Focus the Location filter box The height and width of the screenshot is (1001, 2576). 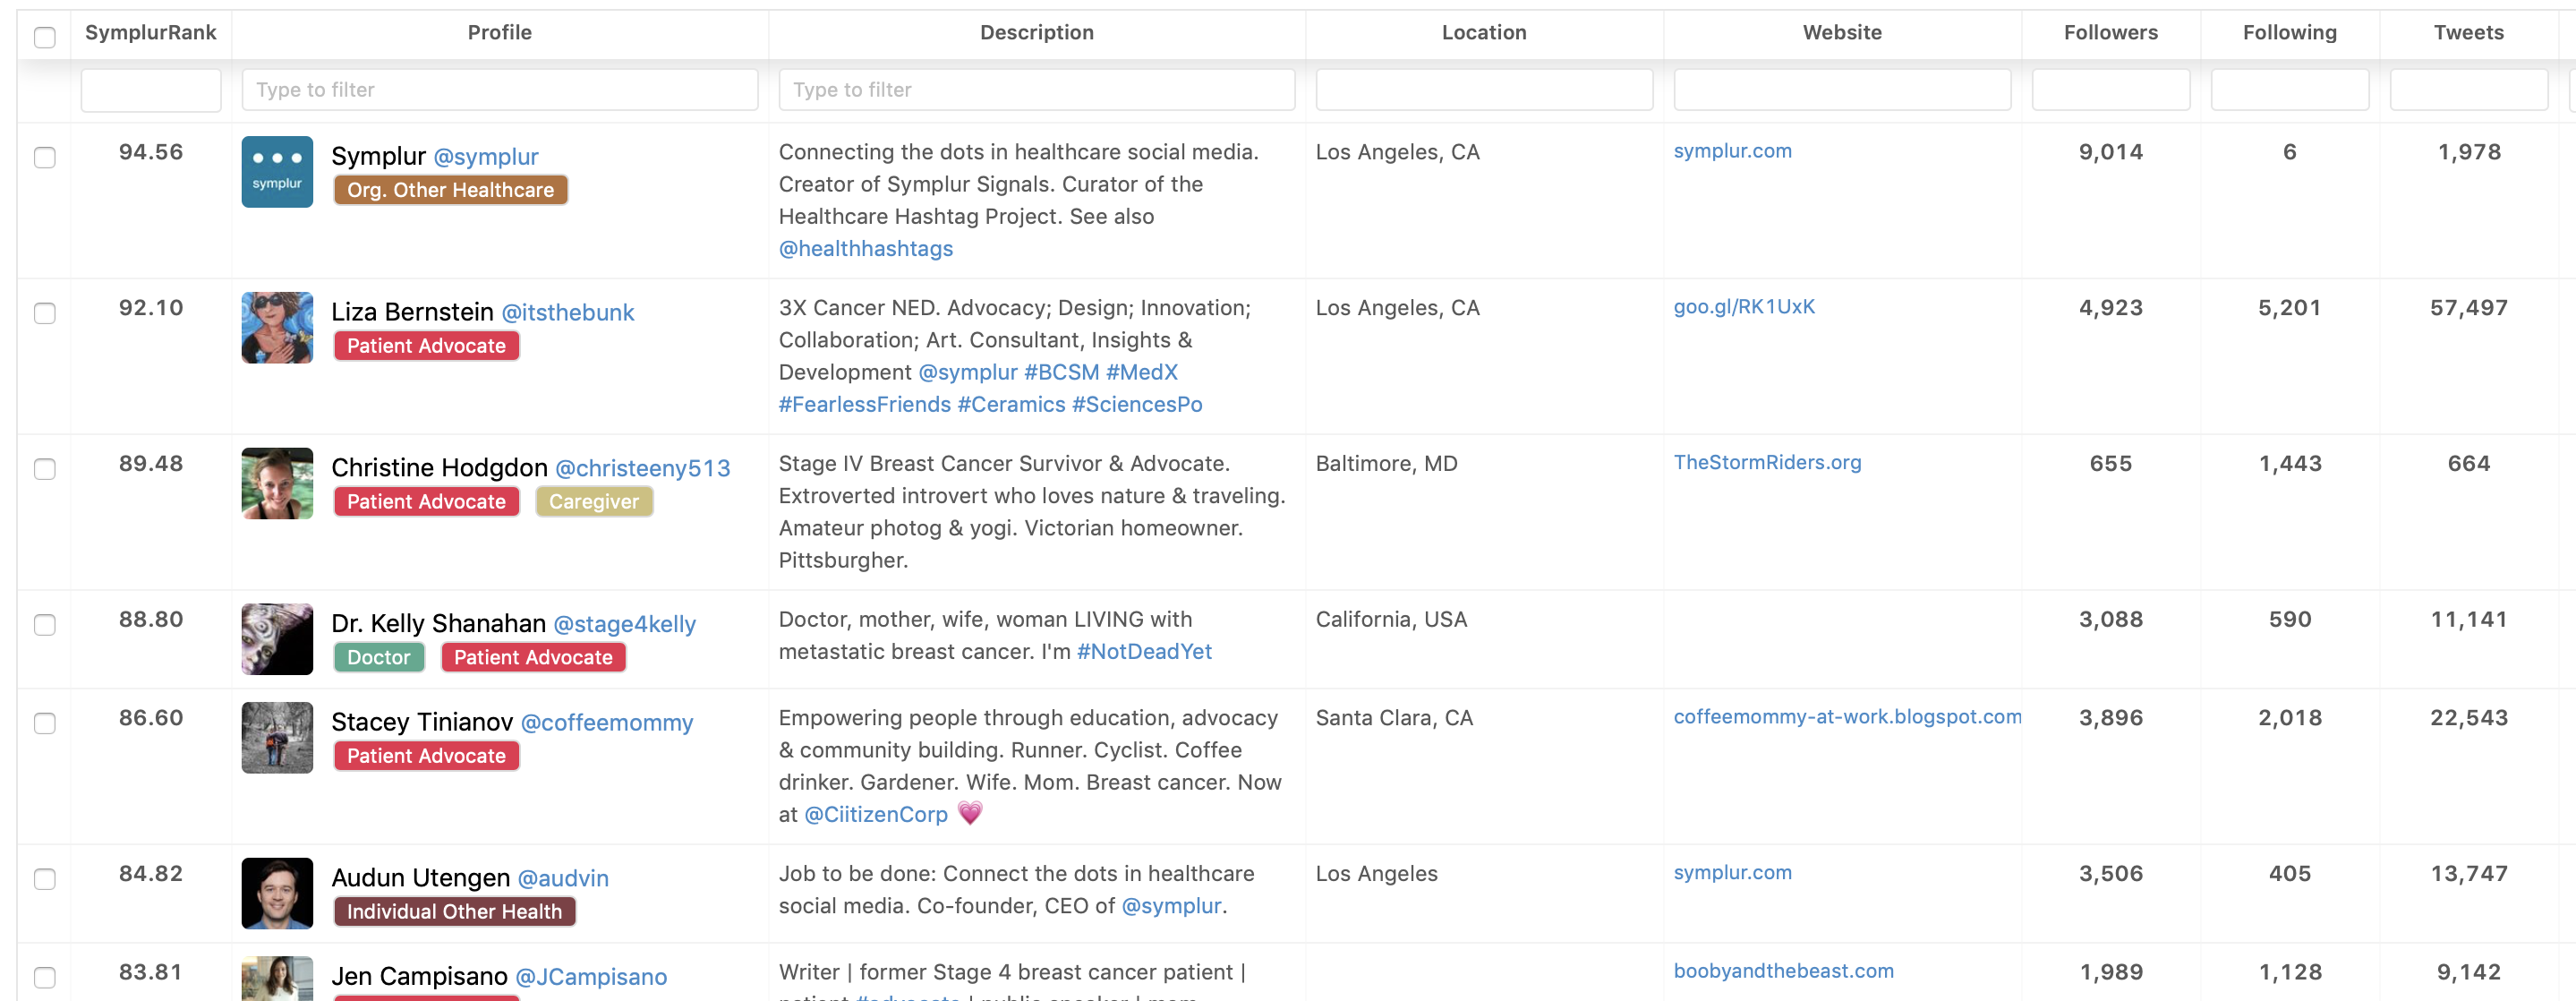pos(1484,90)
